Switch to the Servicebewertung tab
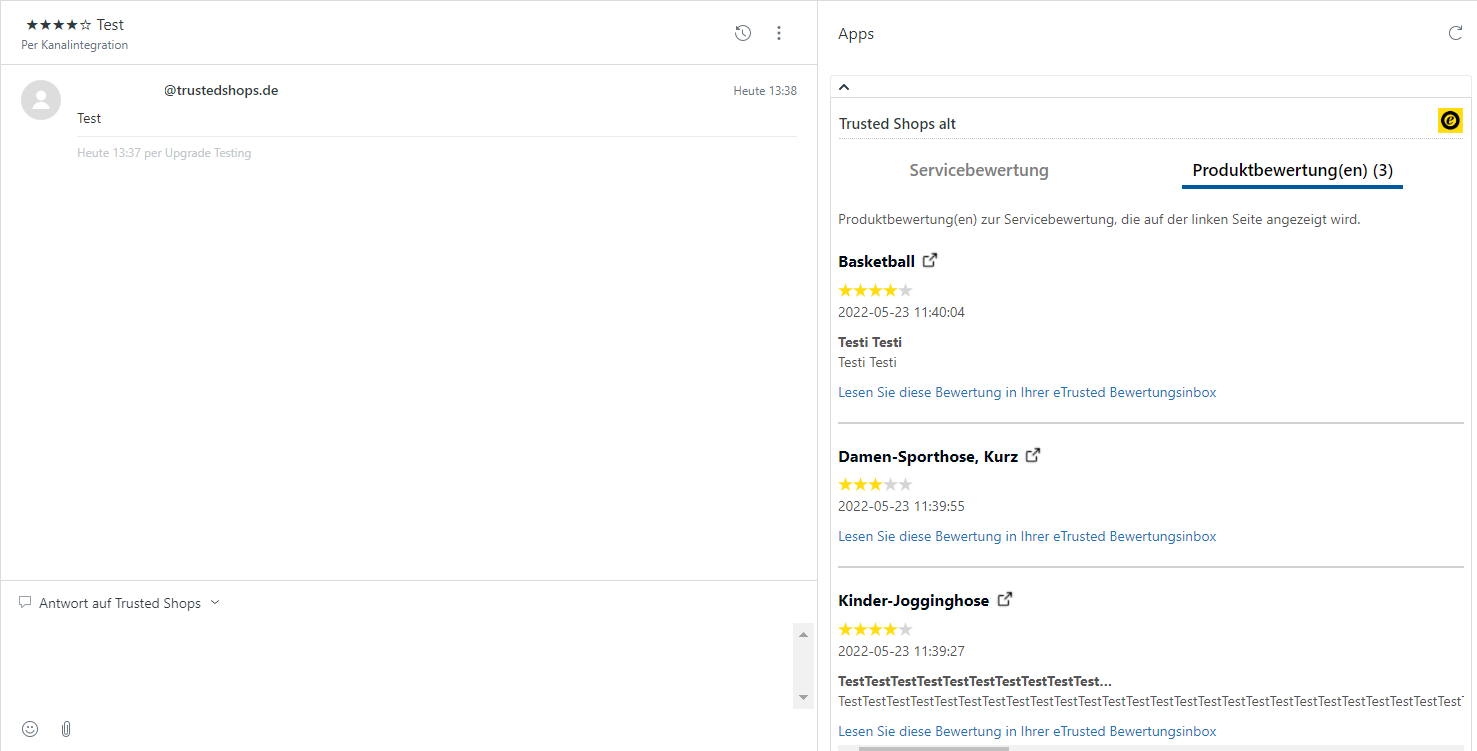The image size is (1477, 751). (x=978, y=170)
